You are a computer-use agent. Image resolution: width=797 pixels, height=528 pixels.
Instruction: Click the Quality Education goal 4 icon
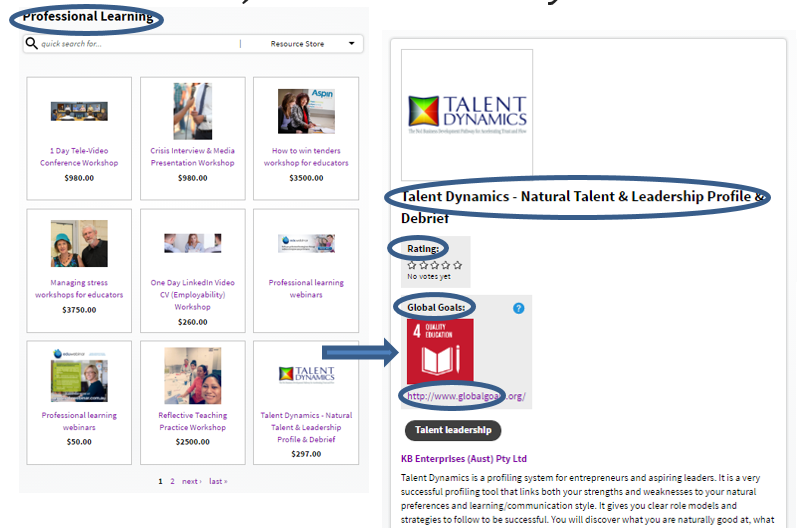coord(440,351)
